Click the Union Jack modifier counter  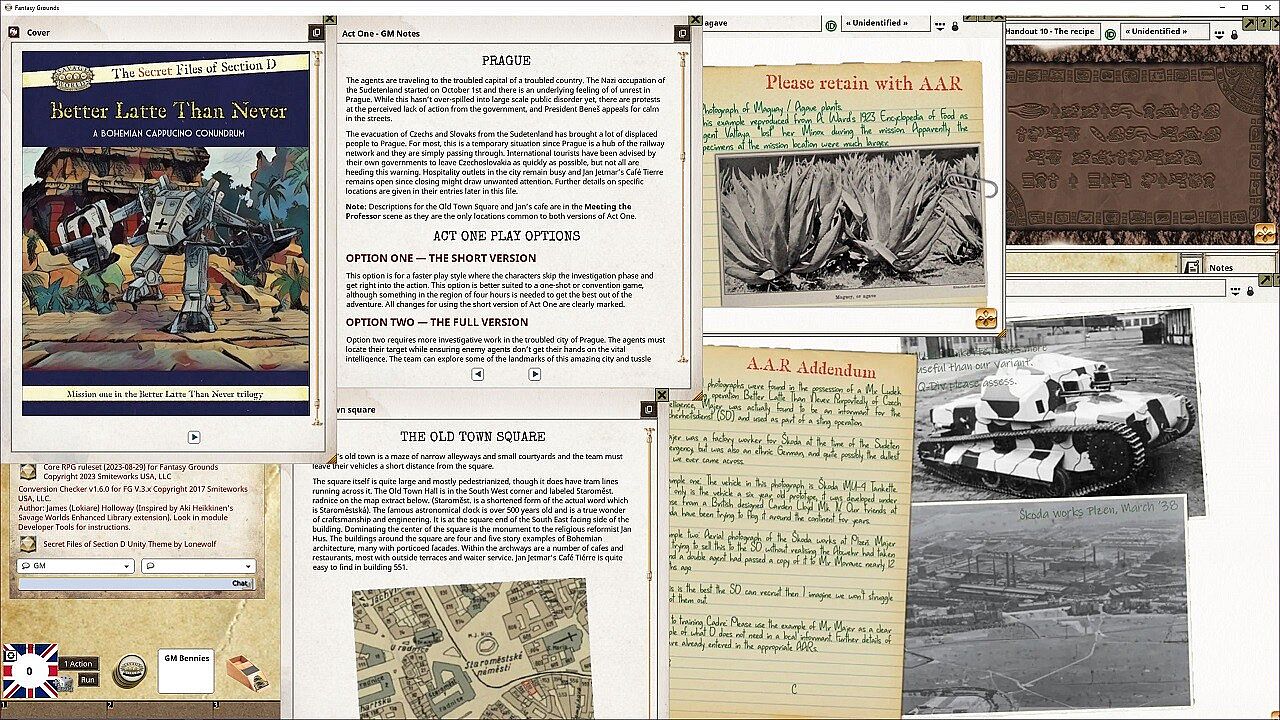(x=29, y=671)
